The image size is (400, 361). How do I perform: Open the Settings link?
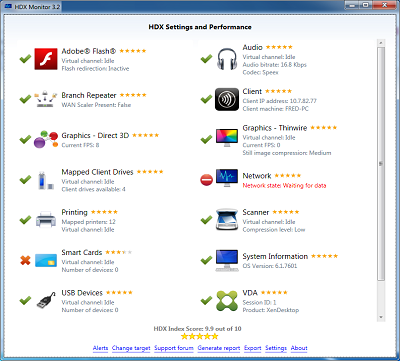point(276,348)
